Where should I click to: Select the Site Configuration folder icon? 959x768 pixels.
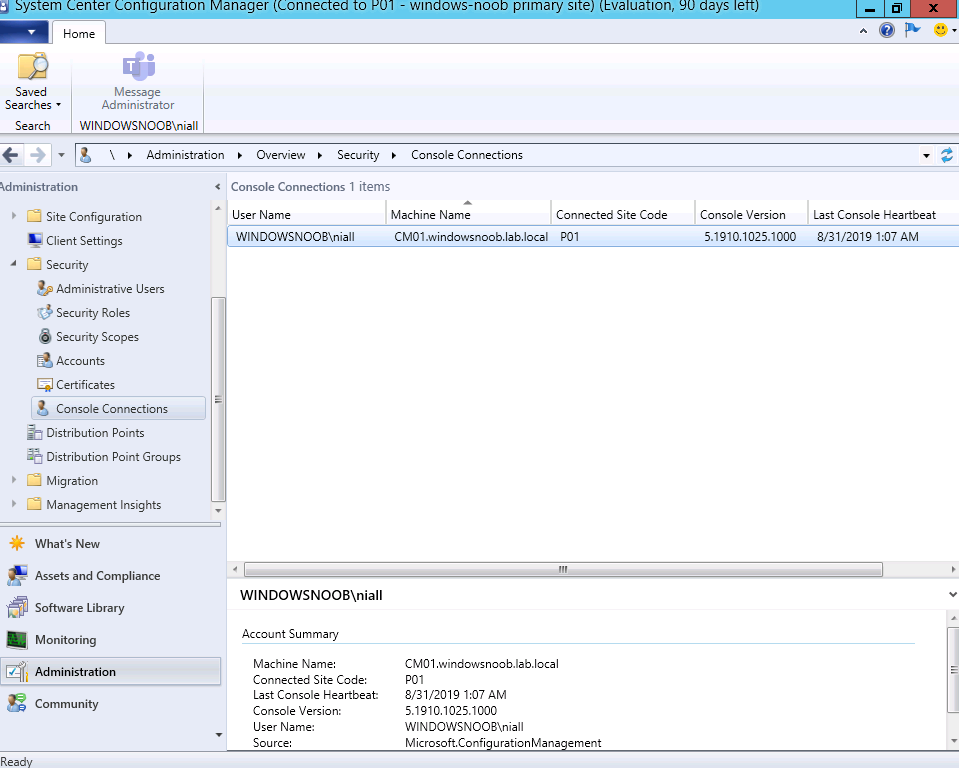pyautogui.click(x=34, y=216)
